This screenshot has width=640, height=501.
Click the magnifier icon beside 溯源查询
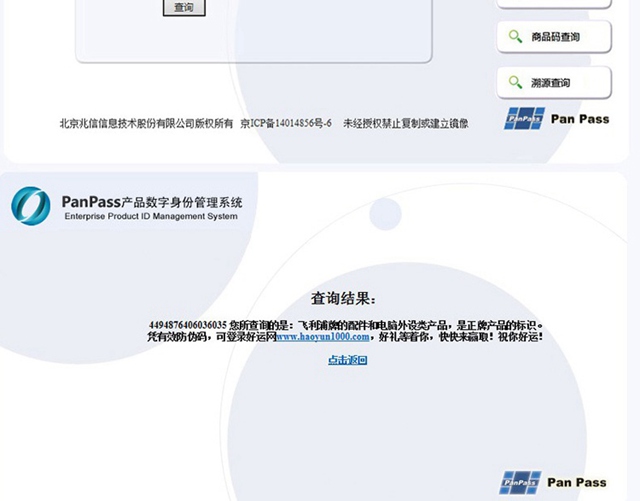(x=516, y=83)
